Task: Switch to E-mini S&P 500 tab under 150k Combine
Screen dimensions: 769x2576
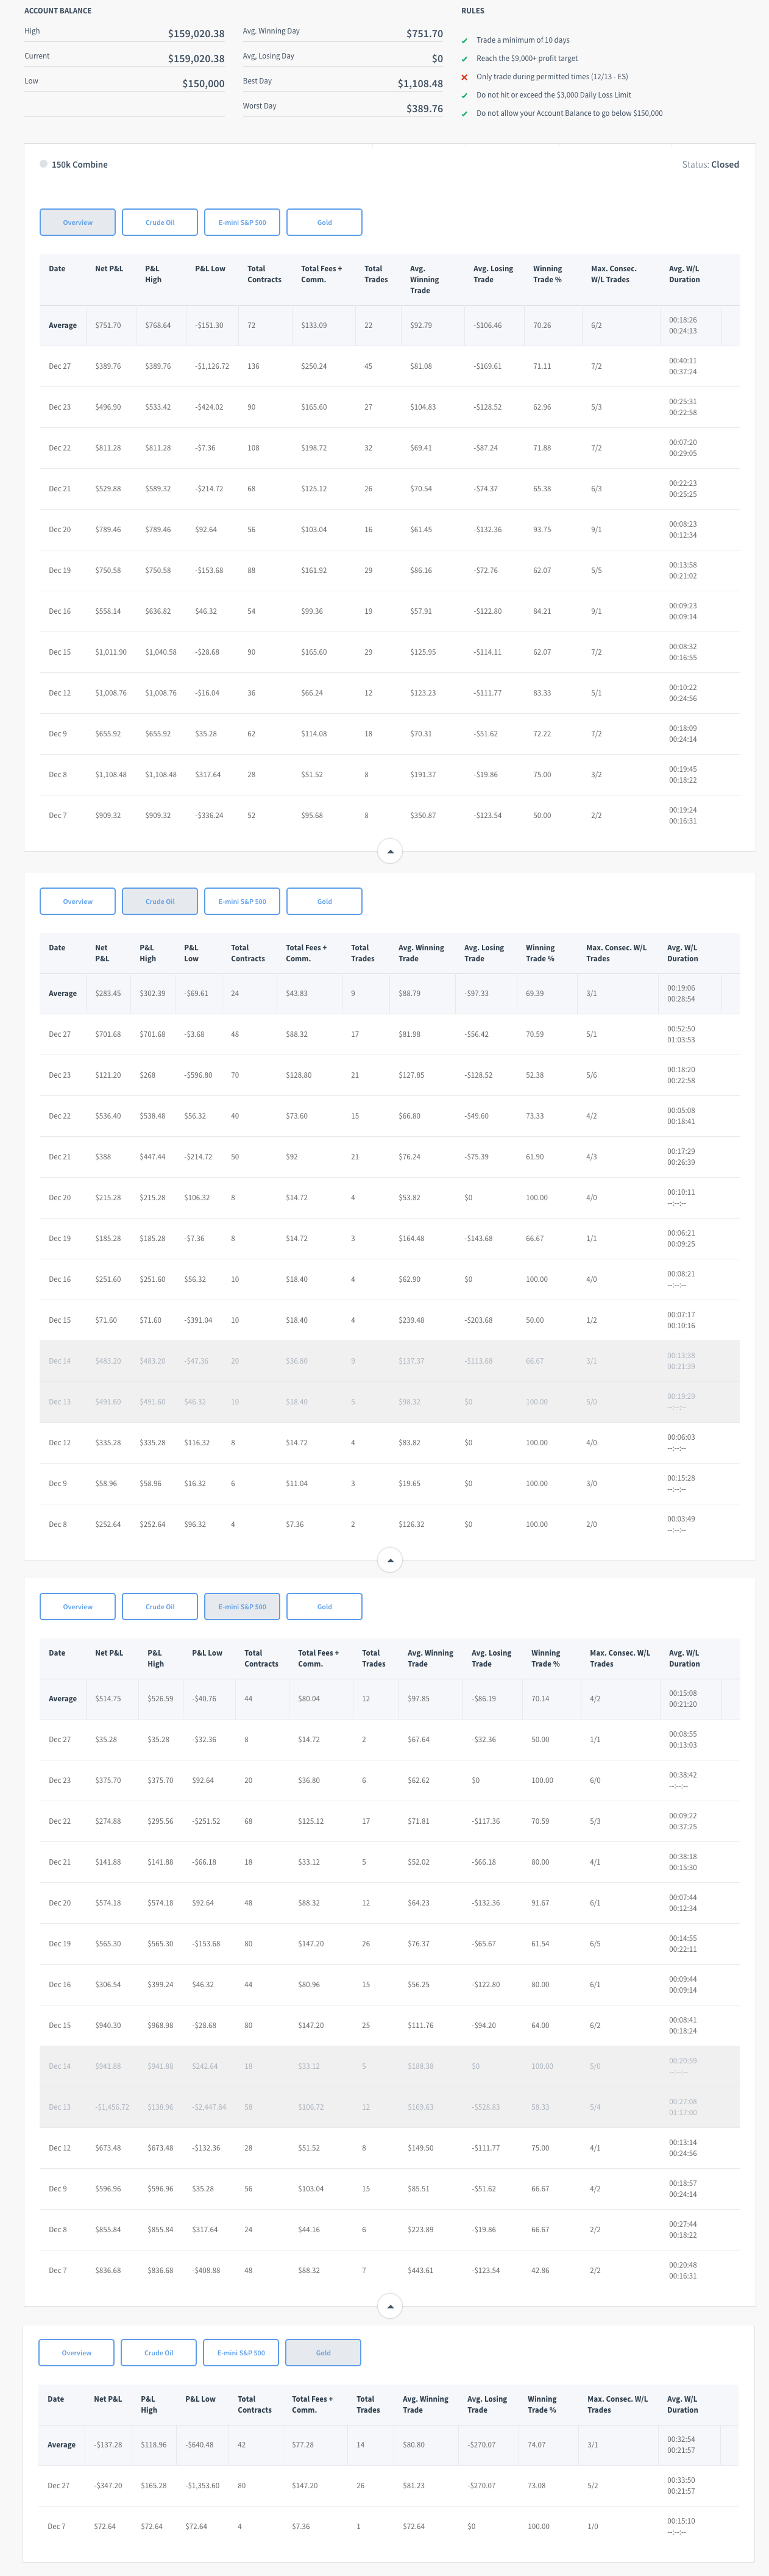Action: 242,222
